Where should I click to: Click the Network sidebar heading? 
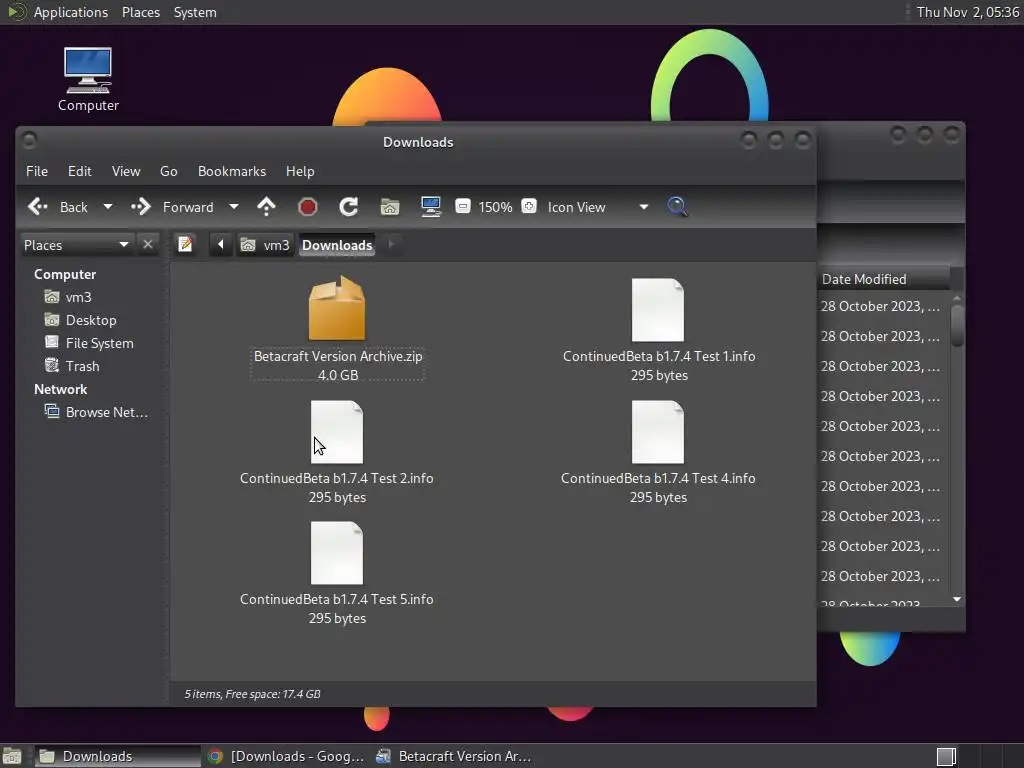tap(60, 389)
